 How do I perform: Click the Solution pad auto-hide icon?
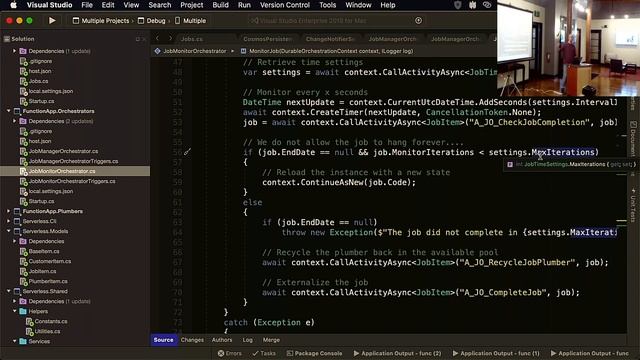(138, 39)
